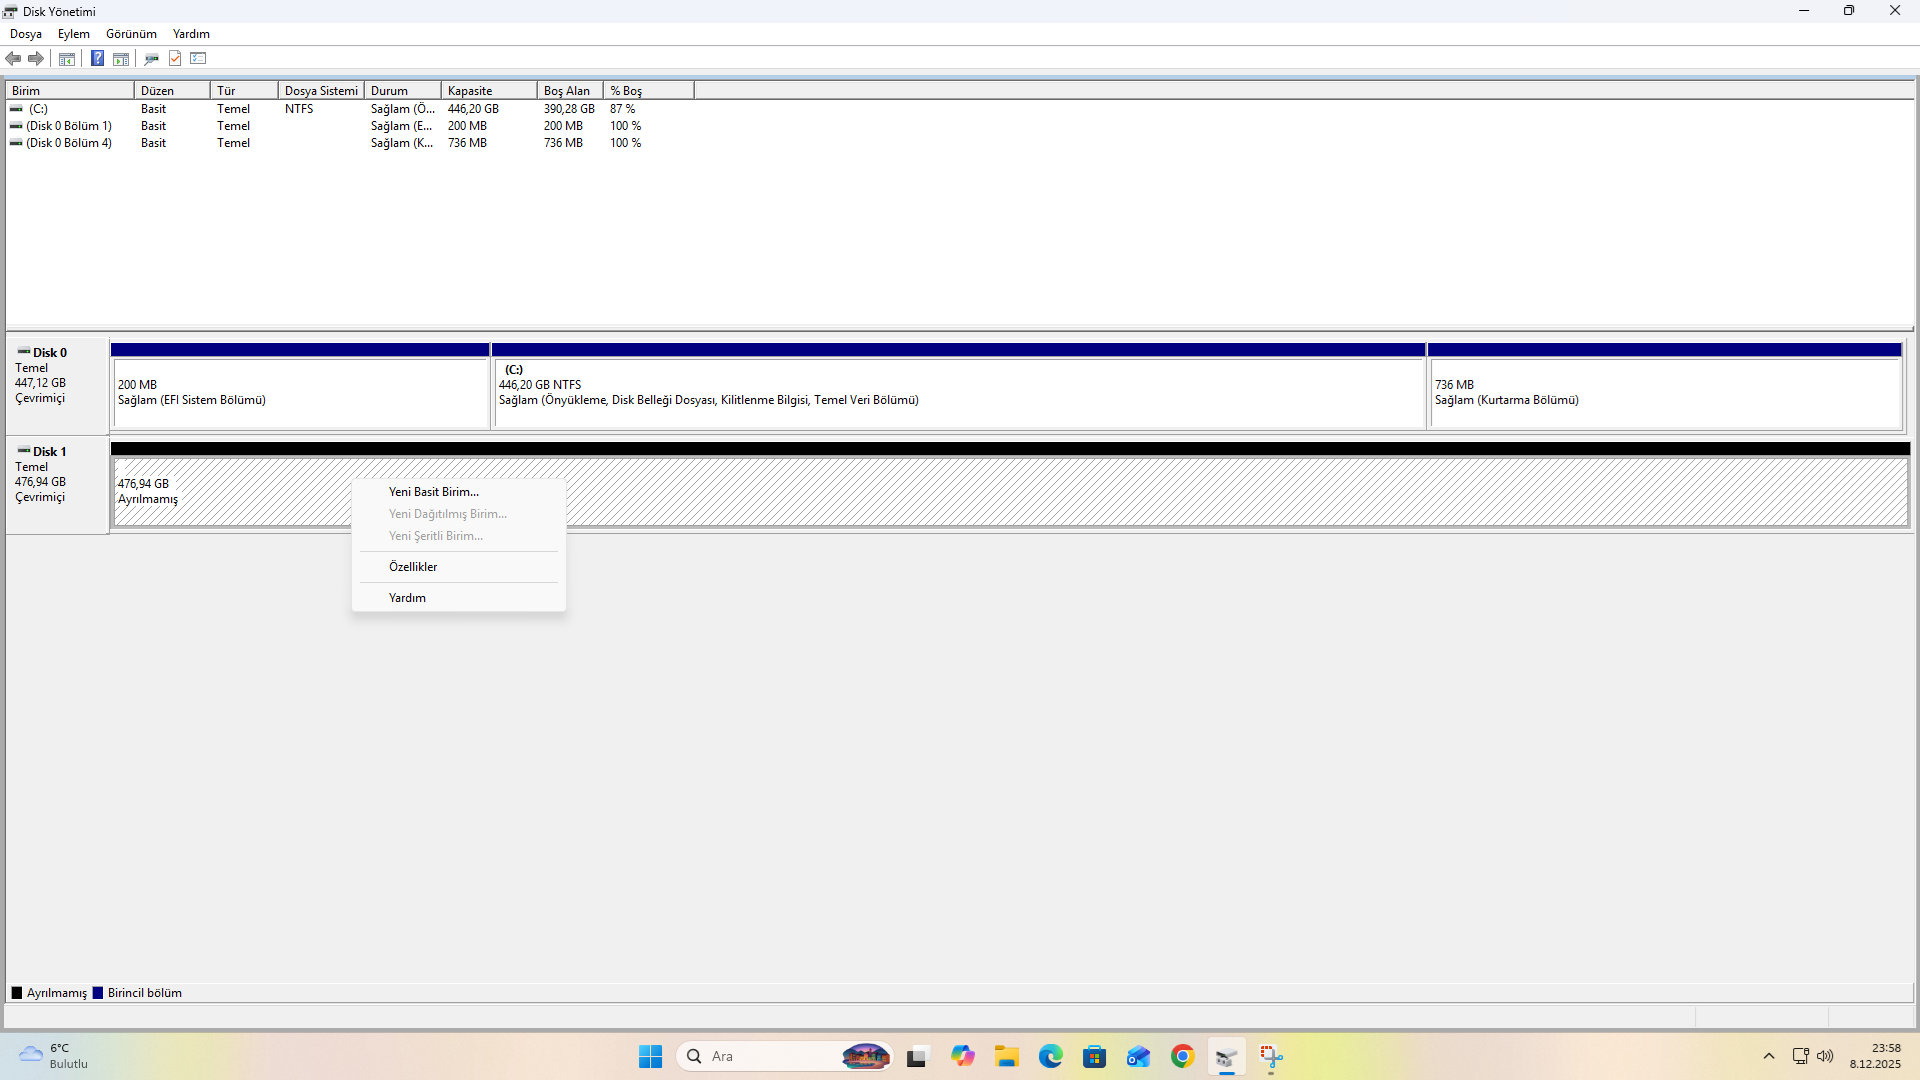Click the rescan disks toolbar icon
The image size is (1920, 1080).
tap(152, 58)
